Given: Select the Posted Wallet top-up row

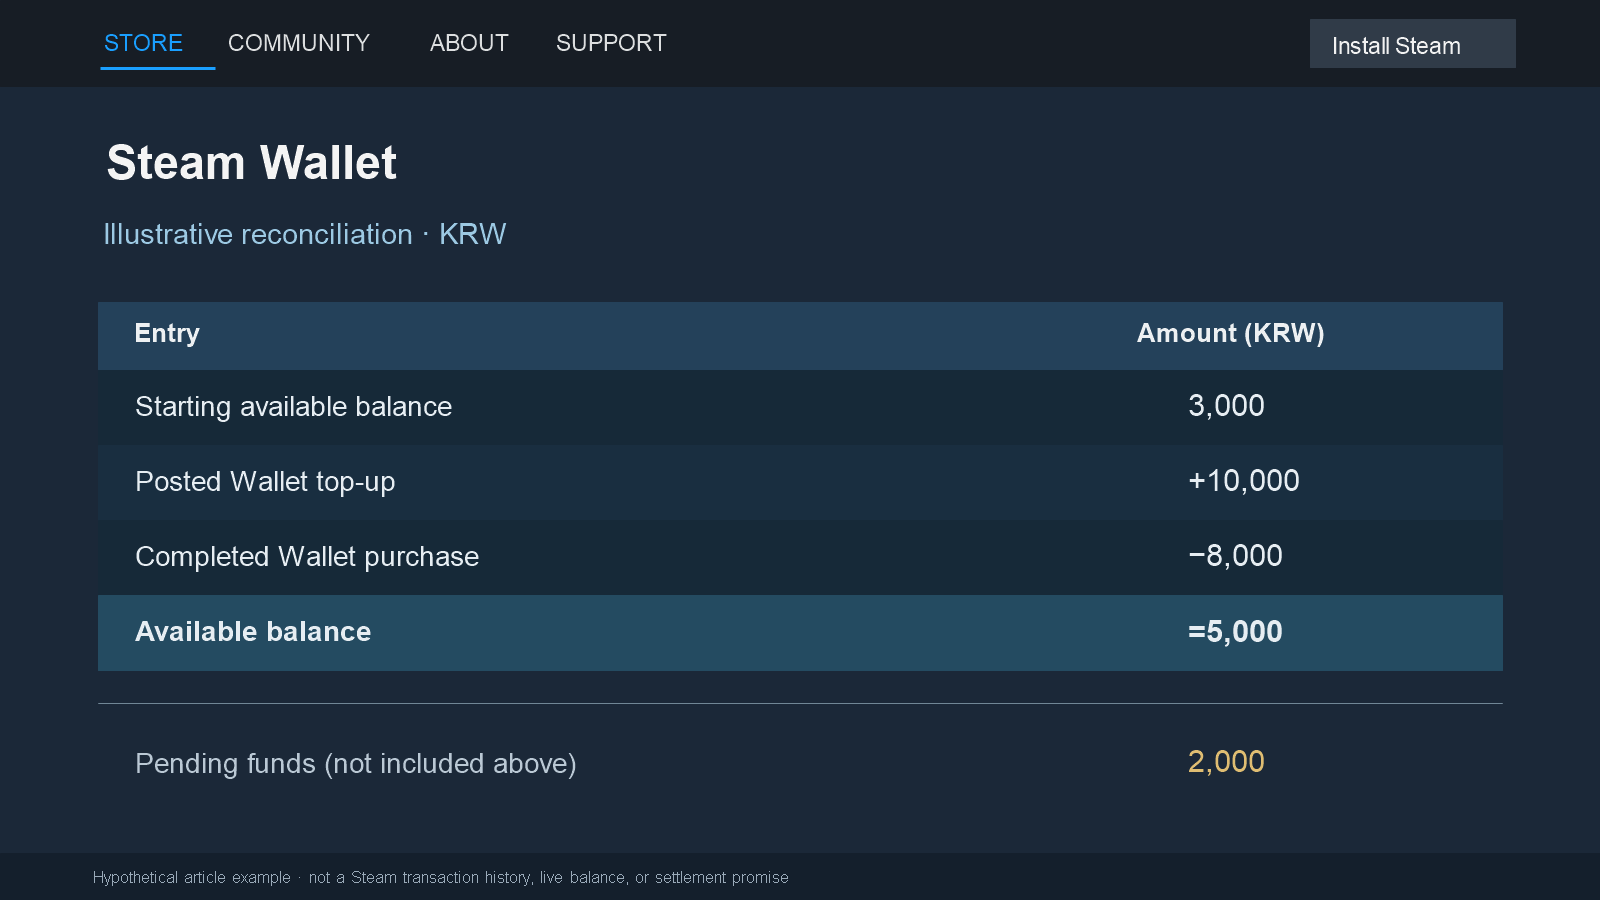Looking at the screenshot, I should [800, 482].
